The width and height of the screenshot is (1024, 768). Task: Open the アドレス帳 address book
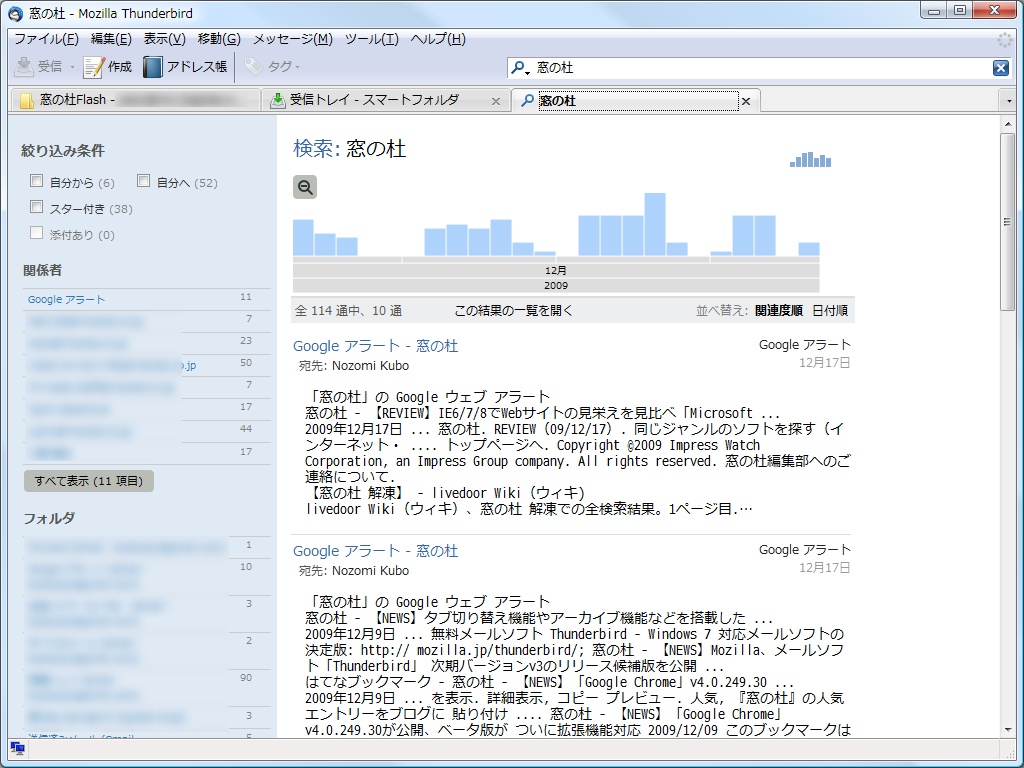click(185, 67)
